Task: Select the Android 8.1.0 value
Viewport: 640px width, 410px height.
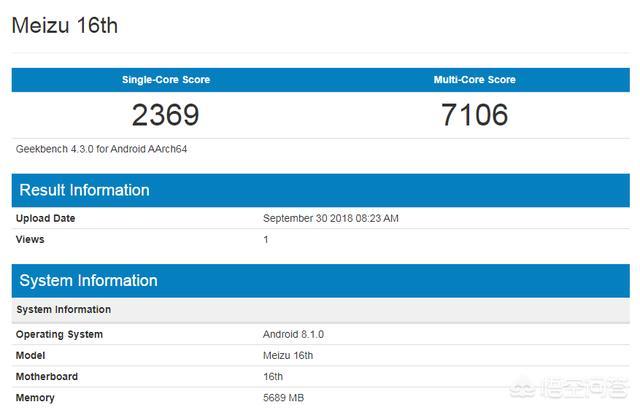Action: (x=293, y=335)
